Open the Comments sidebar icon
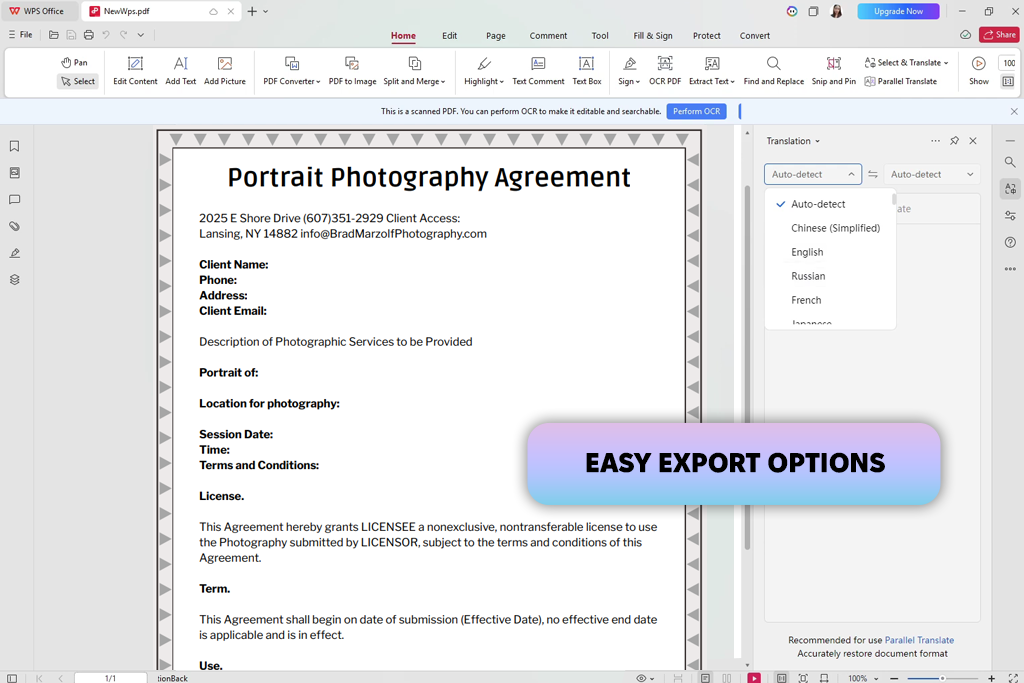 (14, 200)
